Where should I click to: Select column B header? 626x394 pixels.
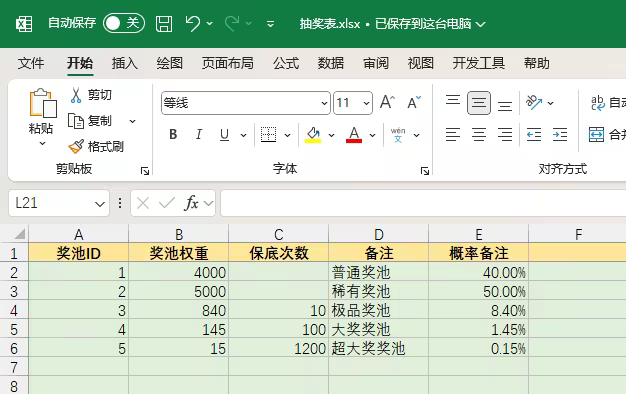pos(179,234)
